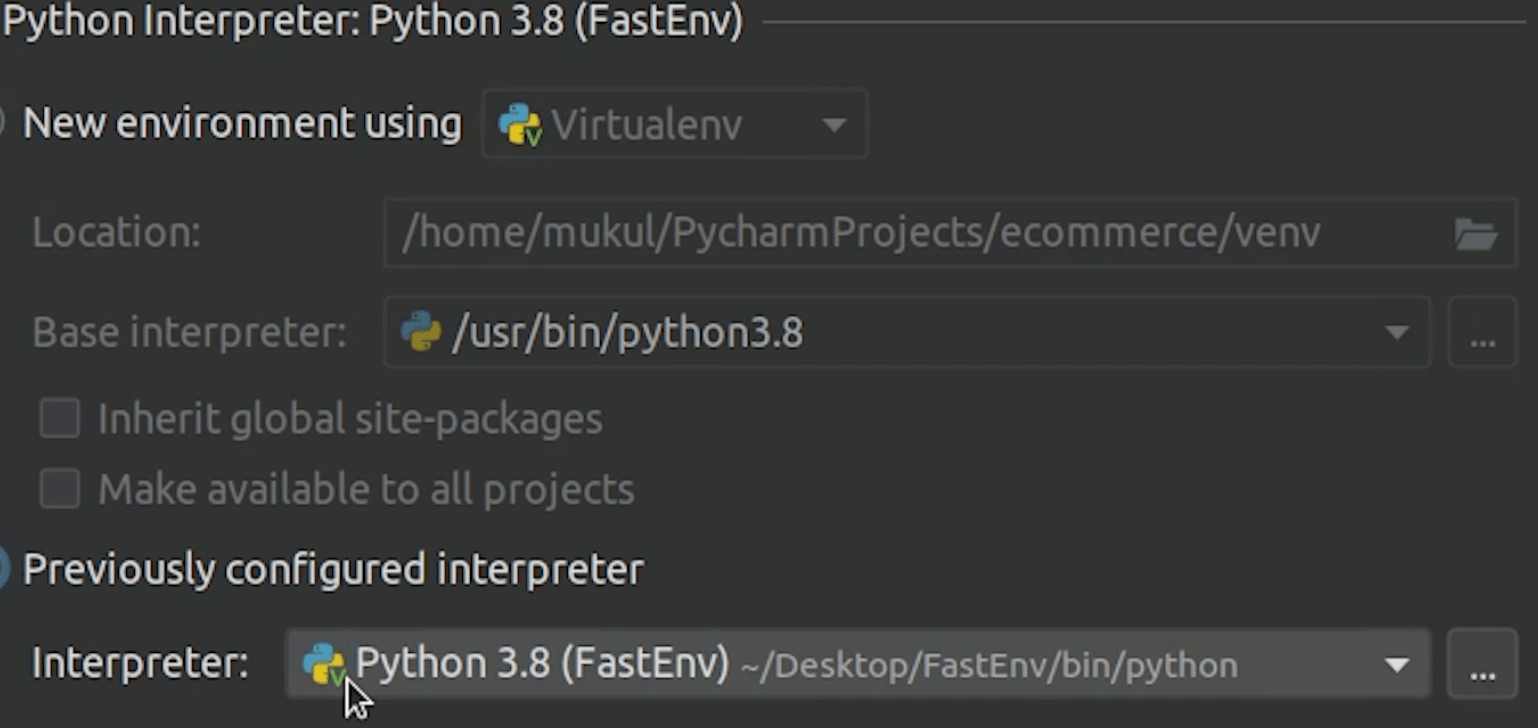The image size is (1538, 728).
Task: Click the FastEnv interpreter Python icon
Action: pos(324,663)
